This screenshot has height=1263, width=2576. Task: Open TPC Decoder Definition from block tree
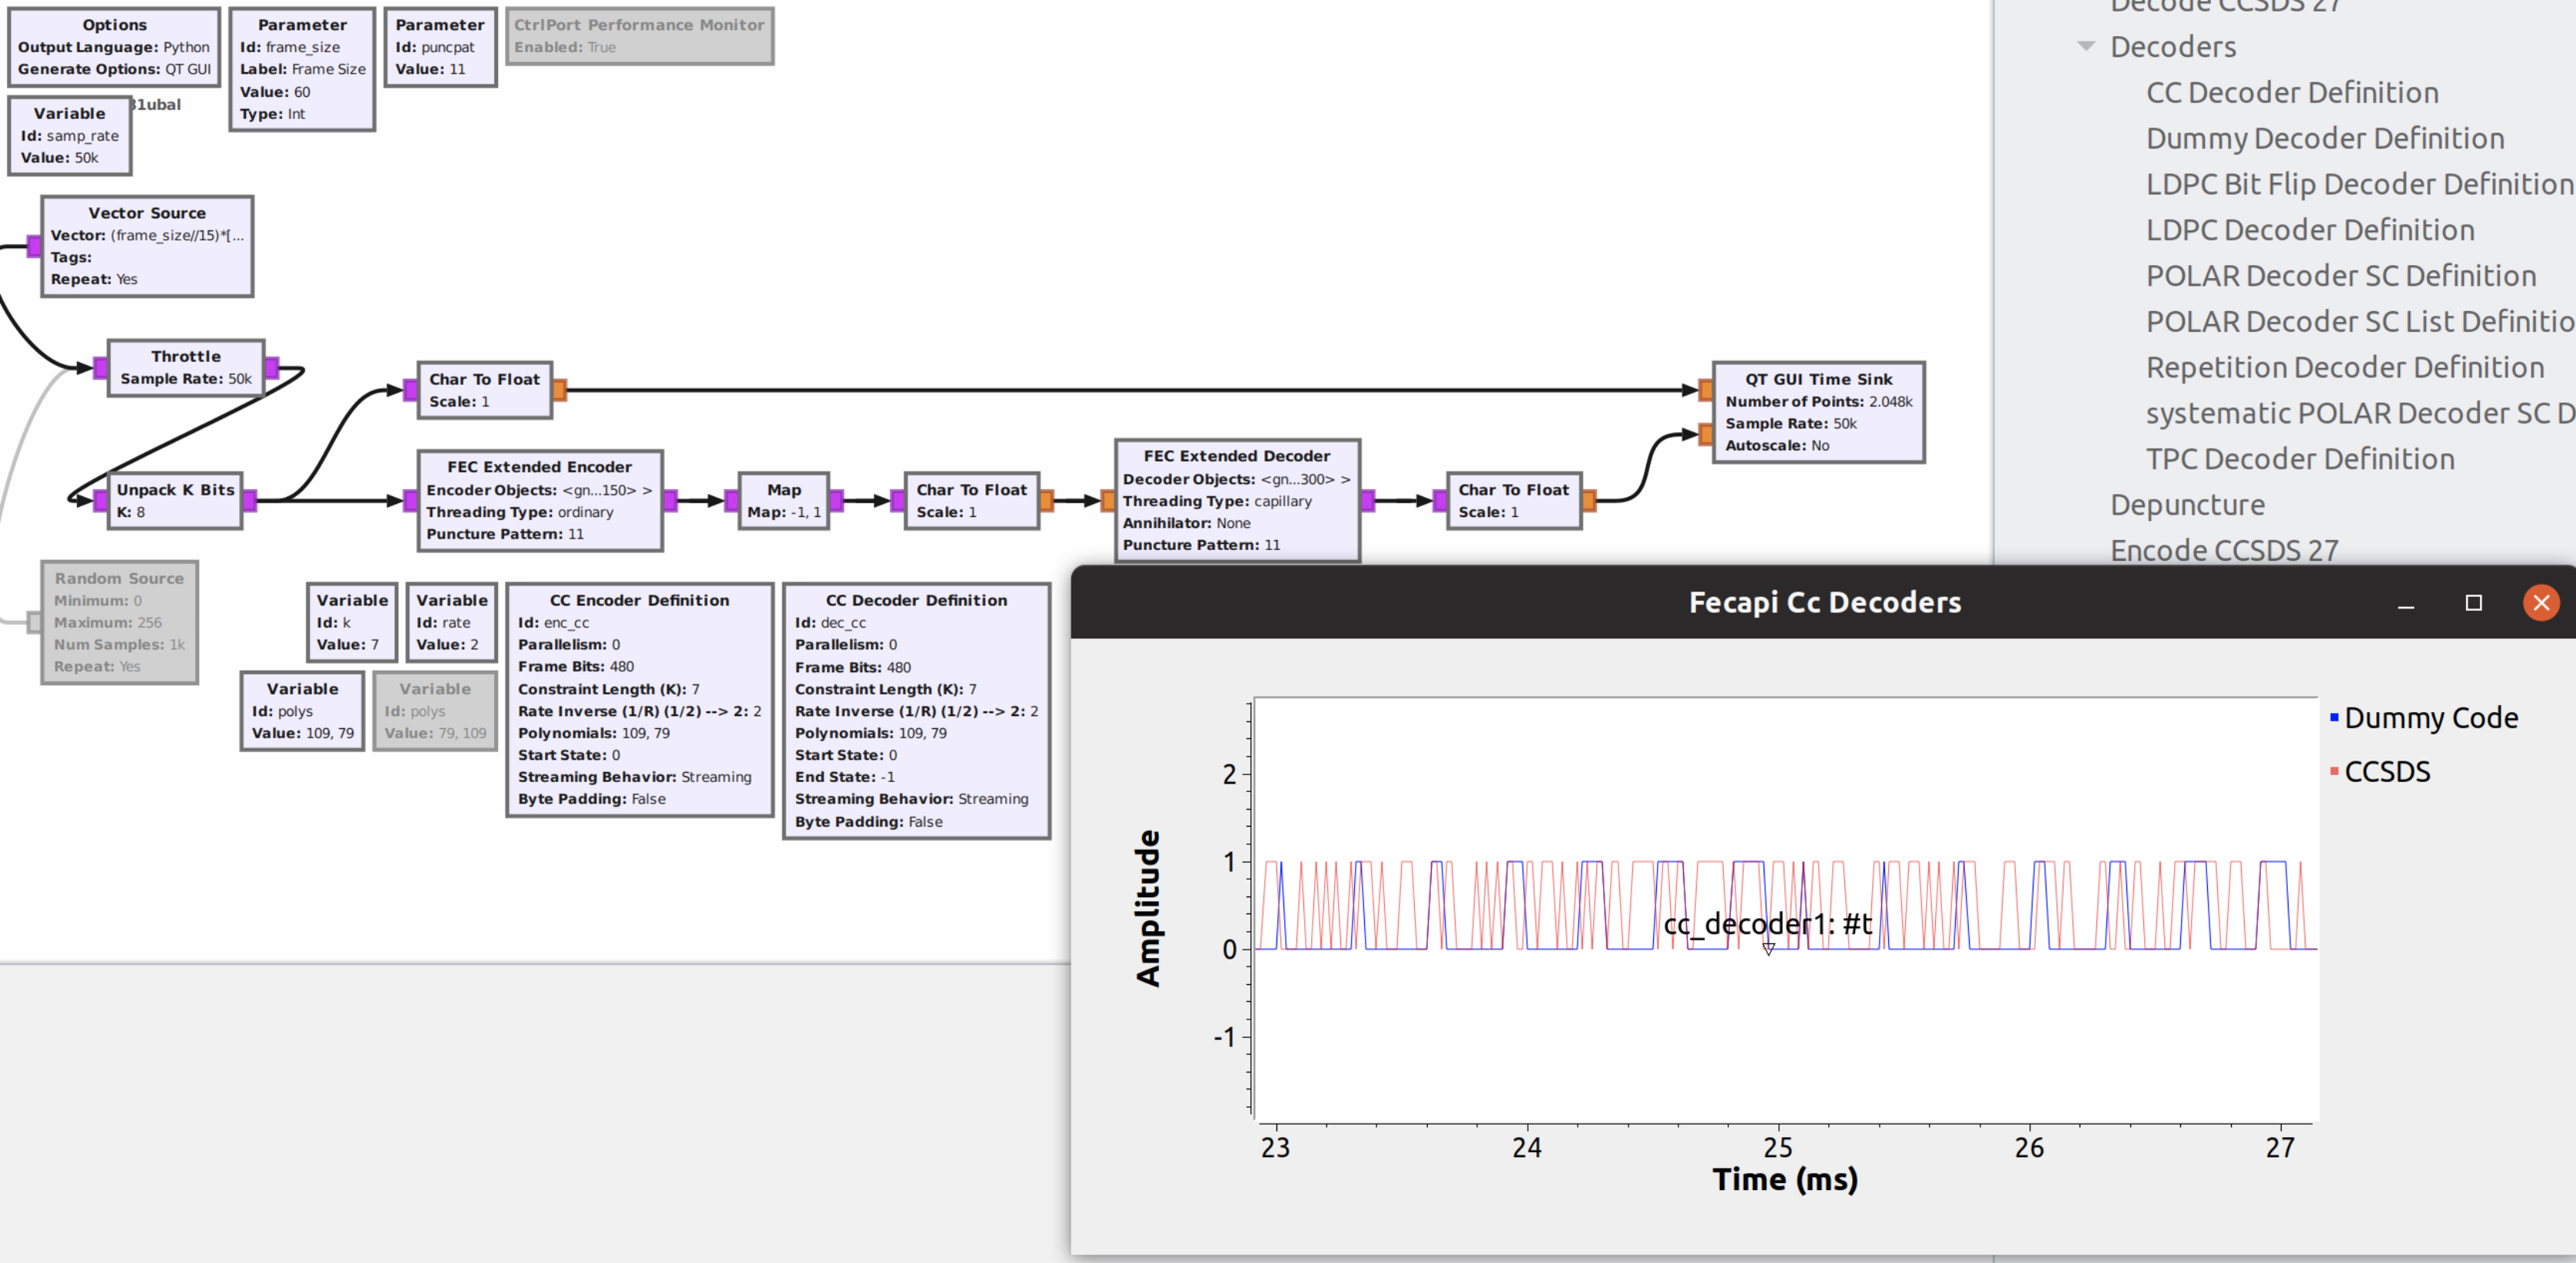click(2300, 459)
